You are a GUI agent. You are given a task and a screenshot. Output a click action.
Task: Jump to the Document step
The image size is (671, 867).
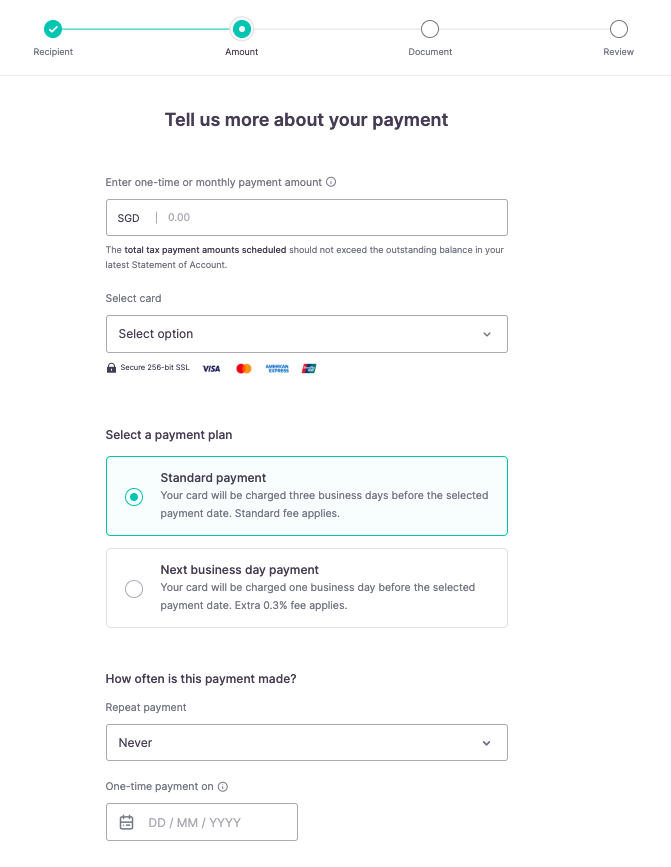[430, 29]
